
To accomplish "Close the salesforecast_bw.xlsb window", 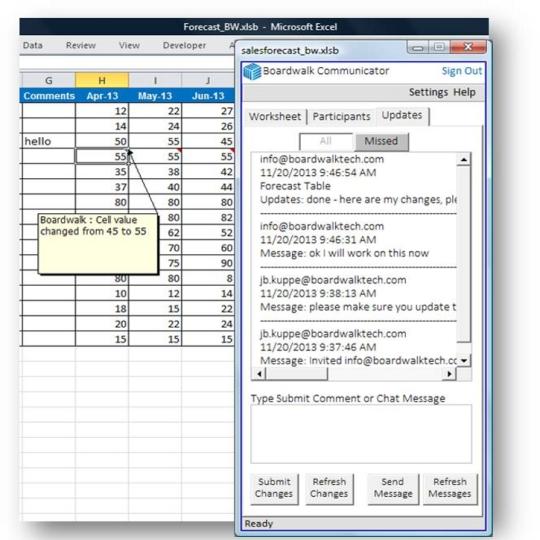I will tap(468, 47).
